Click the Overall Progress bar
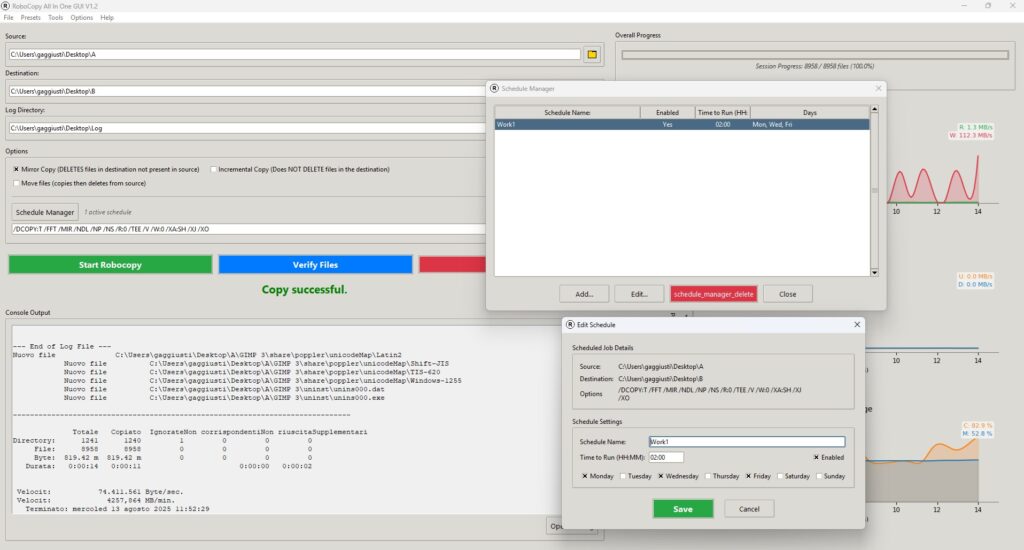This screenshot has height=550, width=1024. click(x=815, y=55)
